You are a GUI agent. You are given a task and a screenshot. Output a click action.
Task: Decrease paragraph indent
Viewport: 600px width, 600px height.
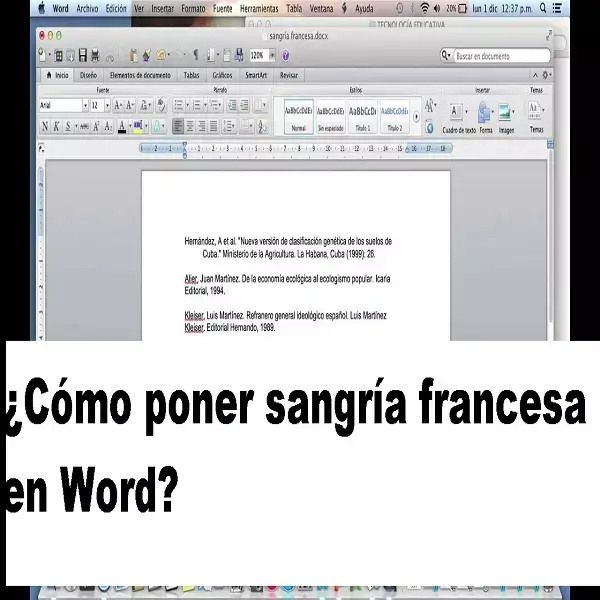232,105
